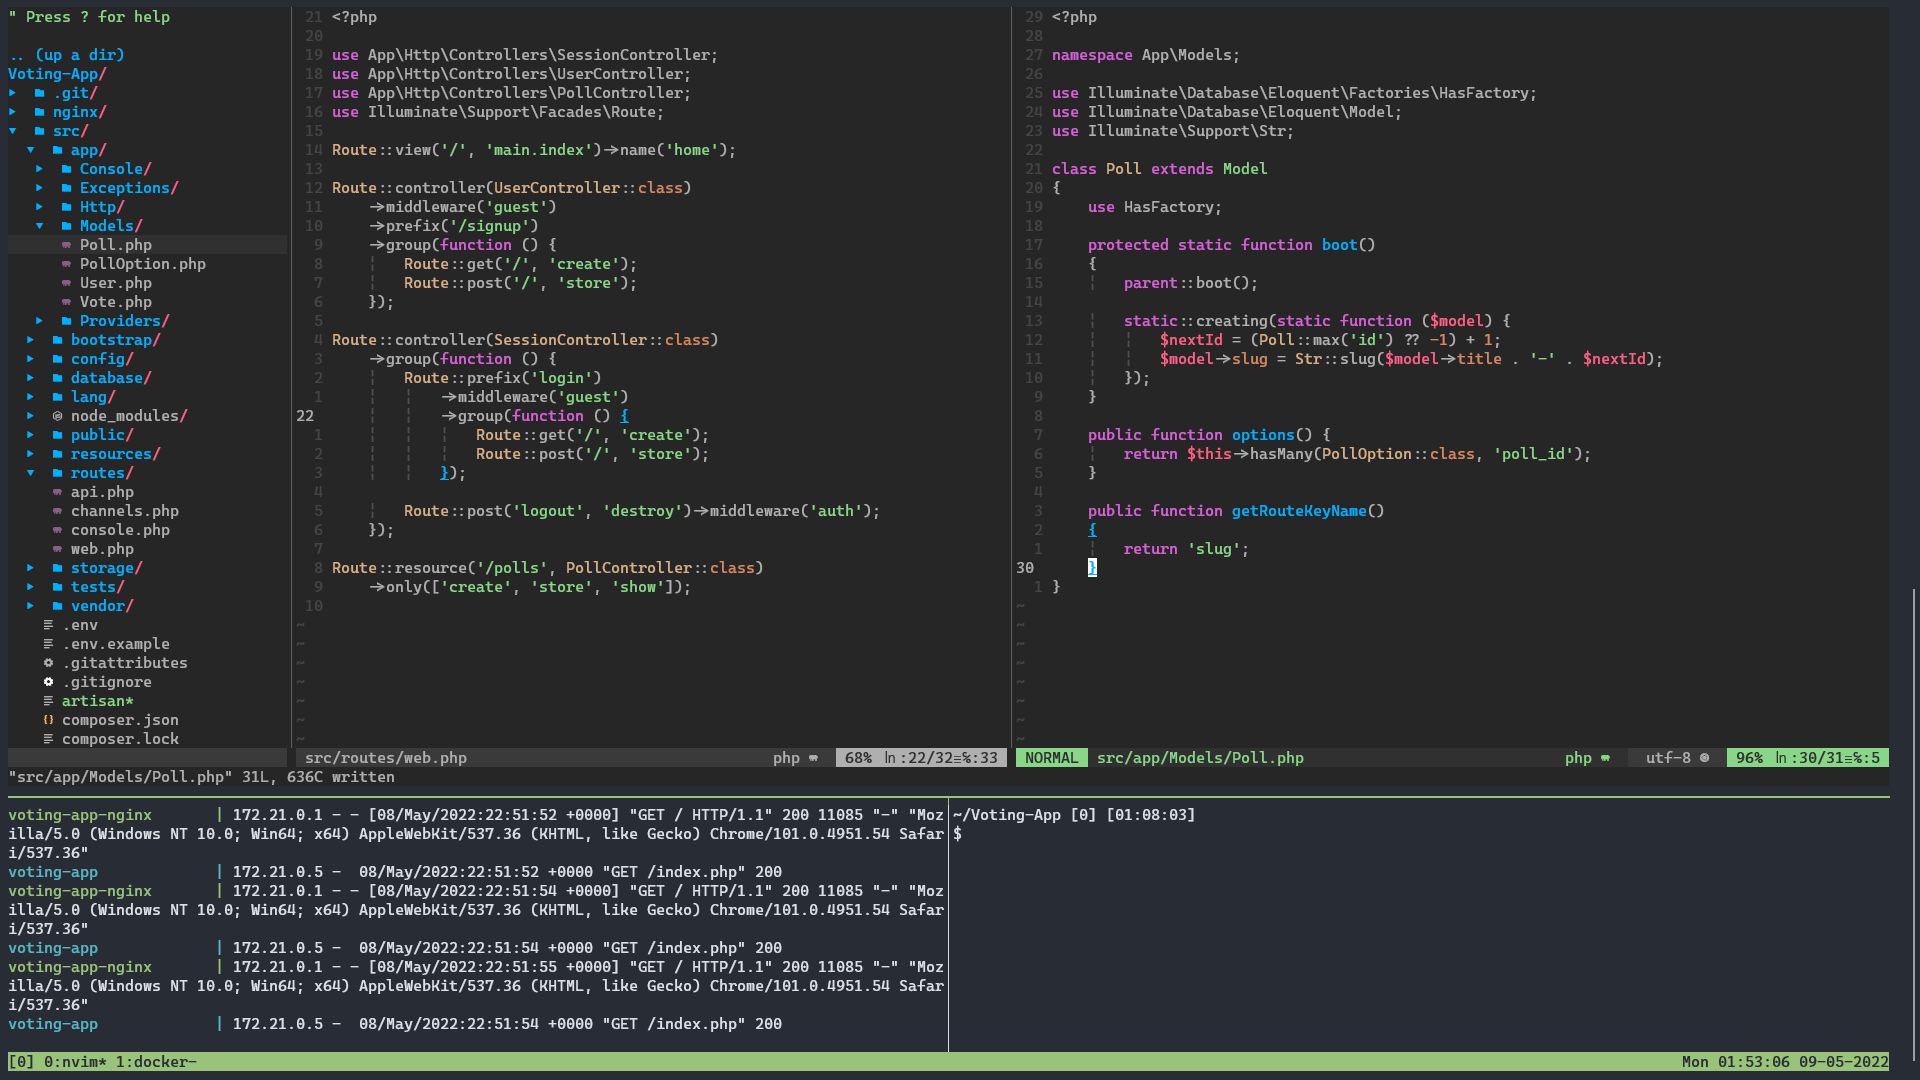Open channels.php under routes
This screenshot has height=1080, width=1920.
tap(124, 511)
